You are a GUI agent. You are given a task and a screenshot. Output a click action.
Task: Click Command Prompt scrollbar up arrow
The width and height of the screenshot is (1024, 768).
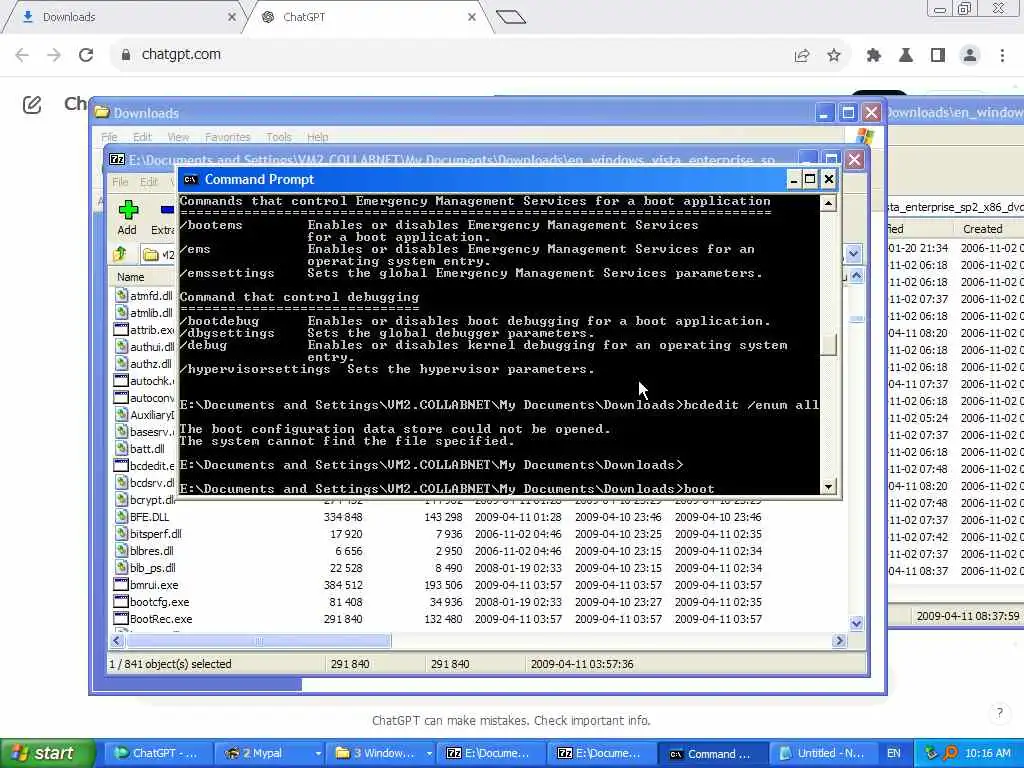(x=828, y=203)
